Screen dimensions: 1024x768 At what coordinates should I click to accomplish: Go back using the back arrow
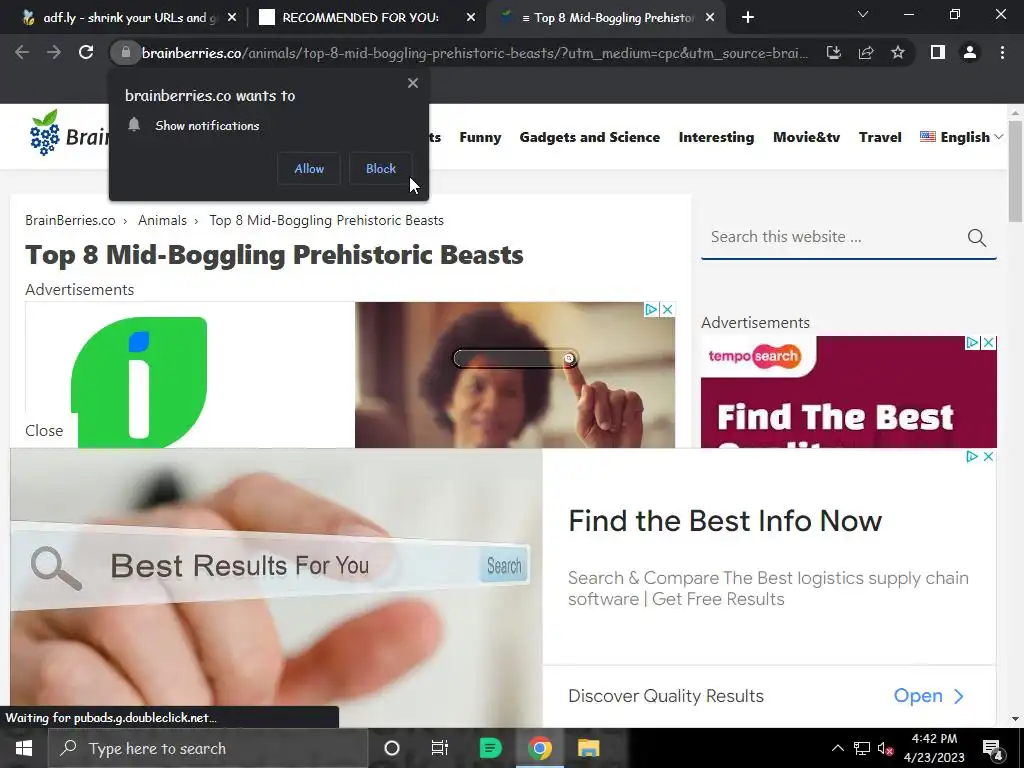click(22, 52)
